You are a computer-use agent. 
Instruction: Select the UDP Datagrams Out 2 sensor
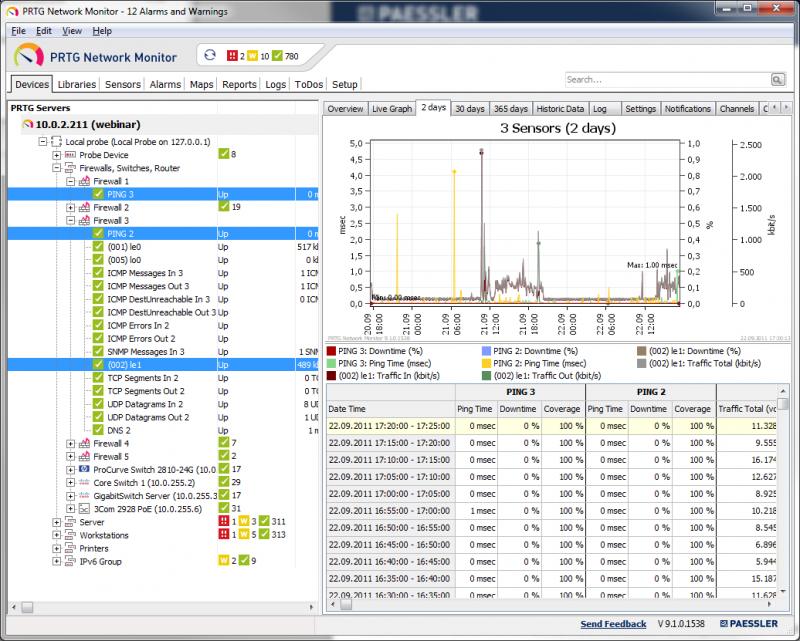point(148,417)
